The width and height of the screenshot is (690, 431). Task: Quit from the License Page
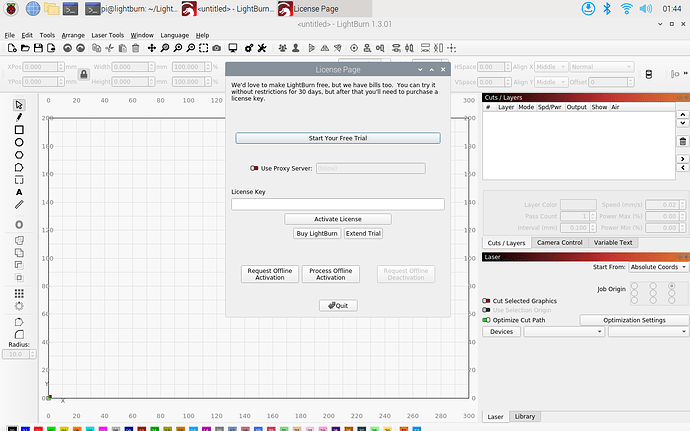[338, 306]
